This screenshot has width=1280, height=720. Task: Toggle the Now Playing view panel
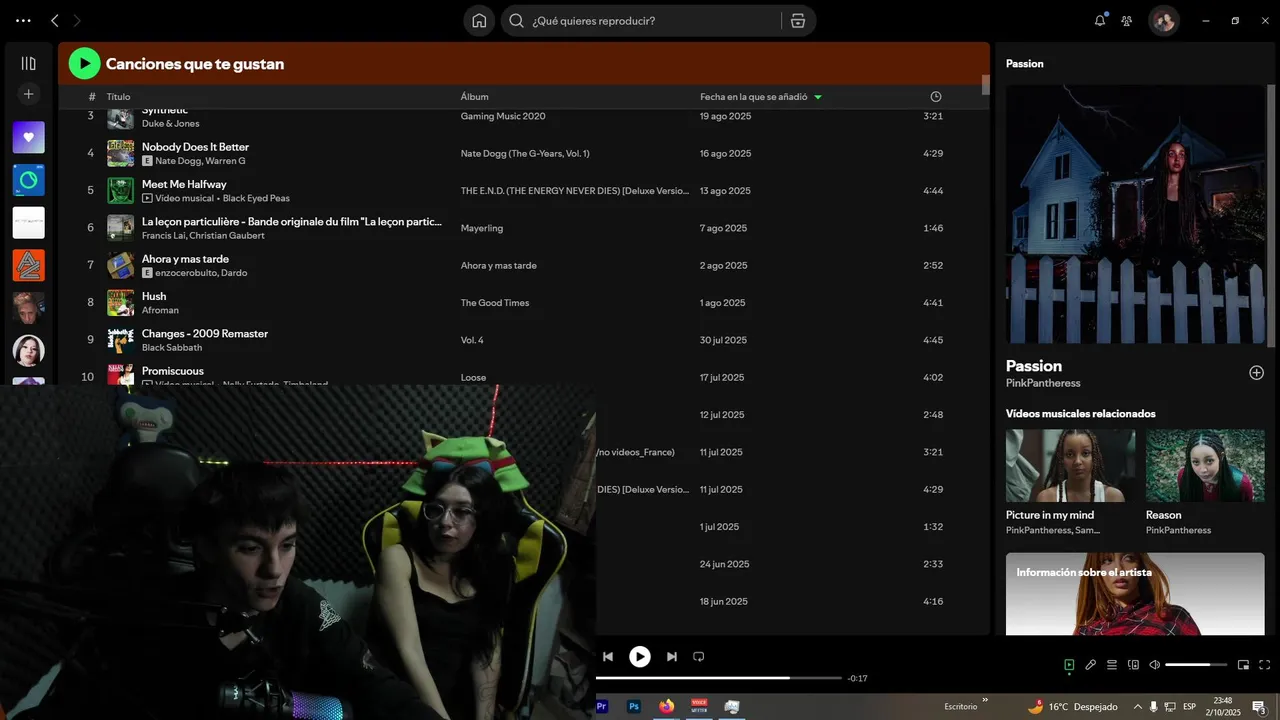pyautogui.click(x=1069, y=664)
